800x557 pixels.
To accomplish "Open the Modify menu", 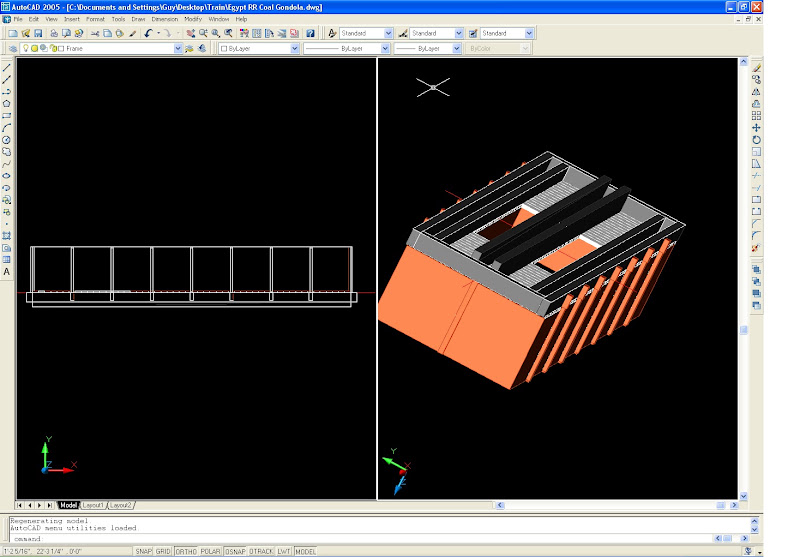I will click(193, 19).
